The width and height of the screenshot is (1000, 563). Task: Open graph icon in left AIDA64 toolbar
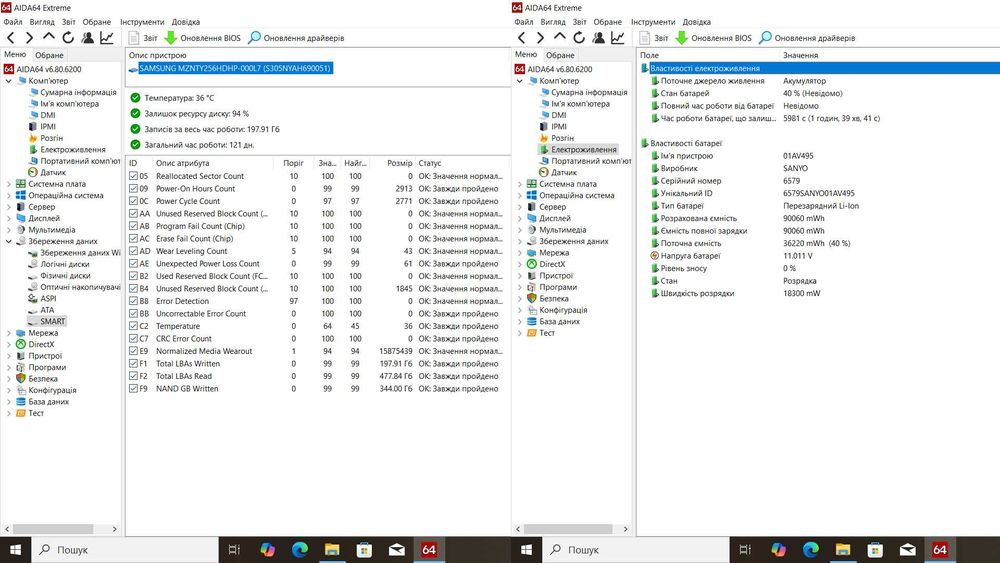pyautogui.click(x=107, y=38)
